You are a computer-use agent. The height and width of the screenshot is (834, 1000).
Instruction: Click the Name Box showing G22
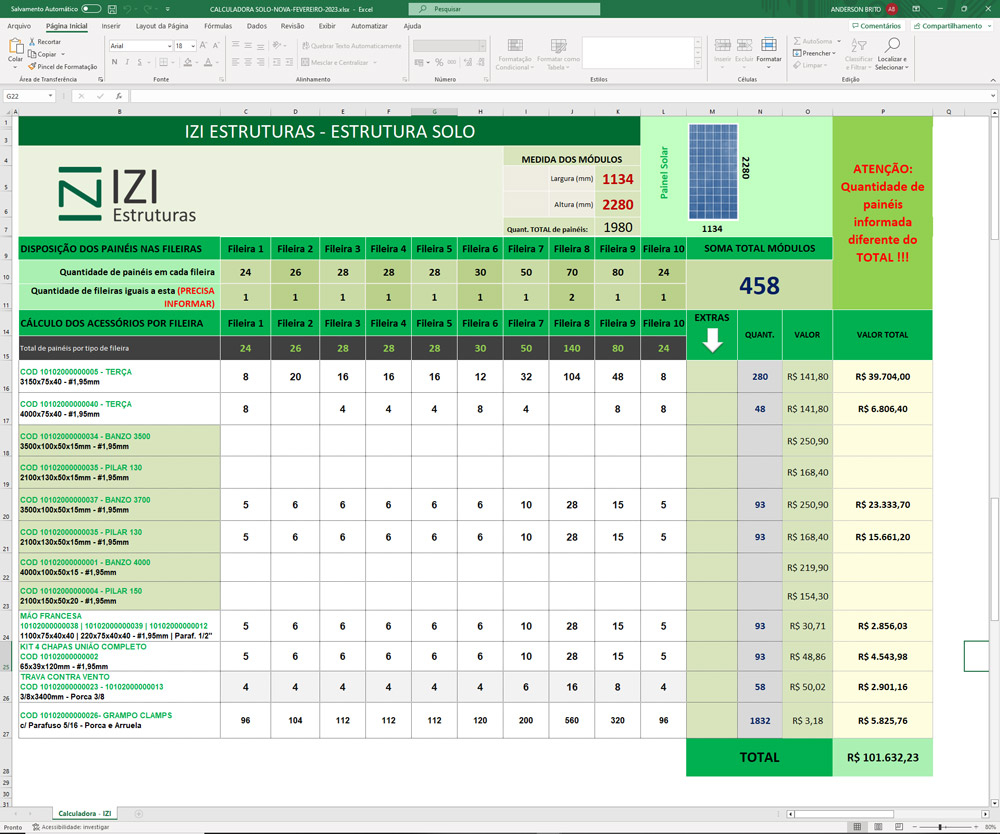[x=29, y=96]
